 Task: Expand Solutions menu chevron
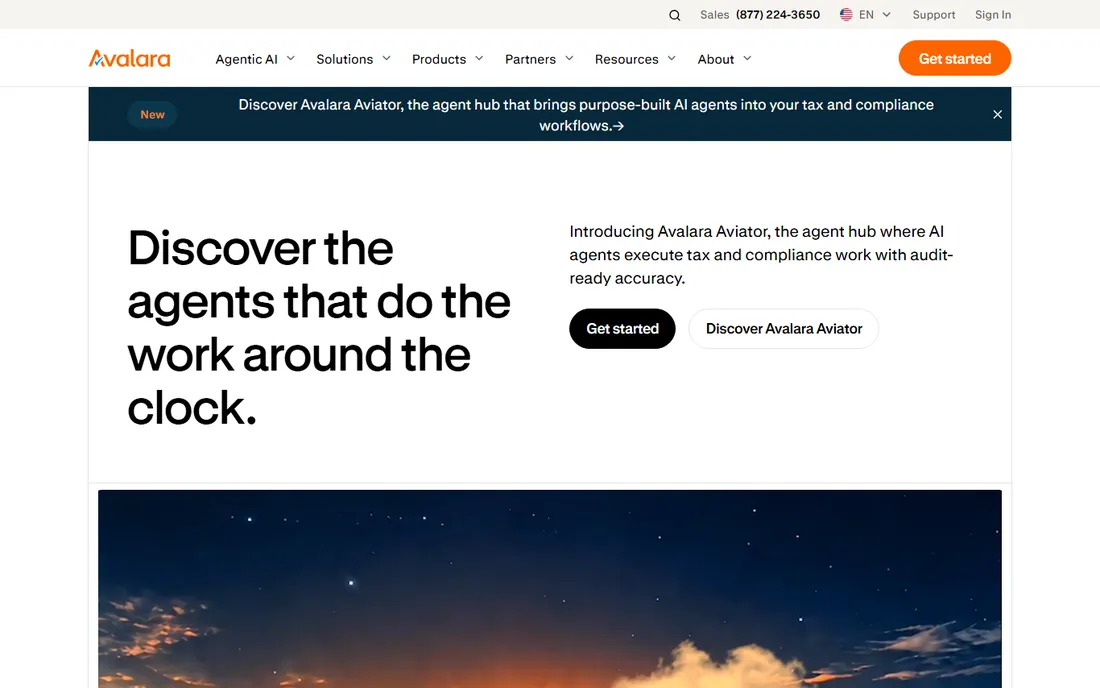(386, 58)
